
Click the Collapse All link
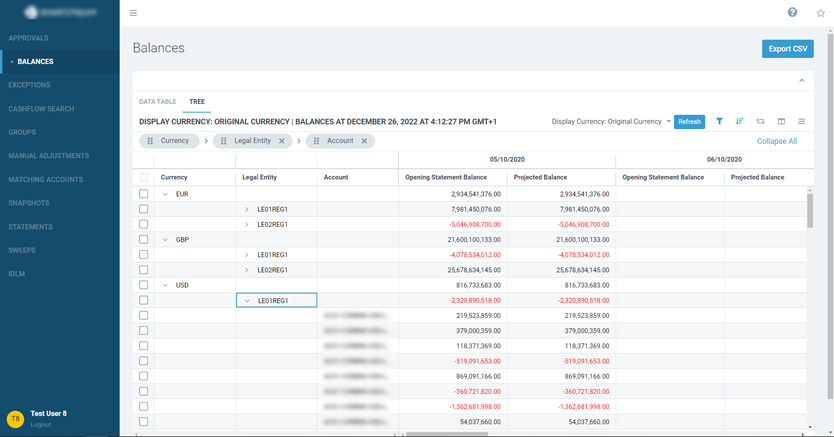[x=776, y=141]
